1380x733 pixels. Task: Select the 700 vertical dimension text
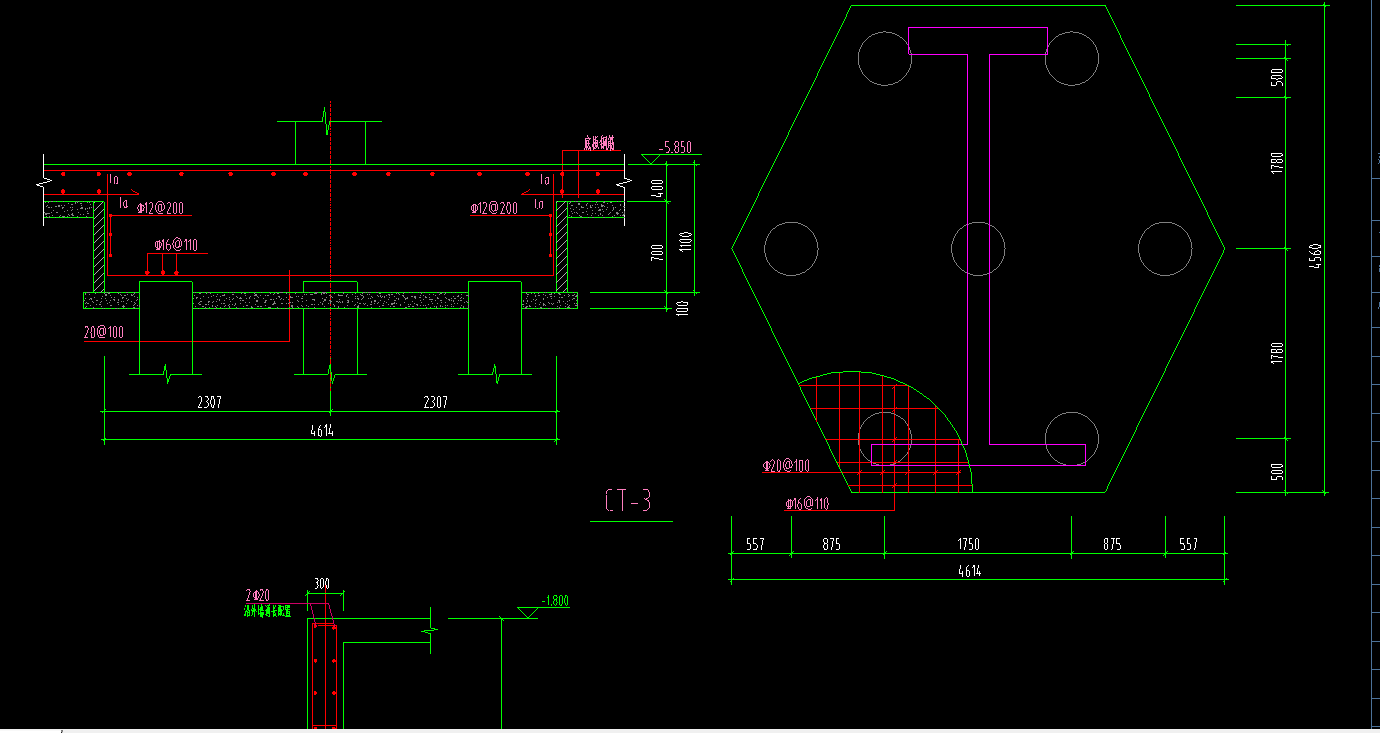click(657, 252)
